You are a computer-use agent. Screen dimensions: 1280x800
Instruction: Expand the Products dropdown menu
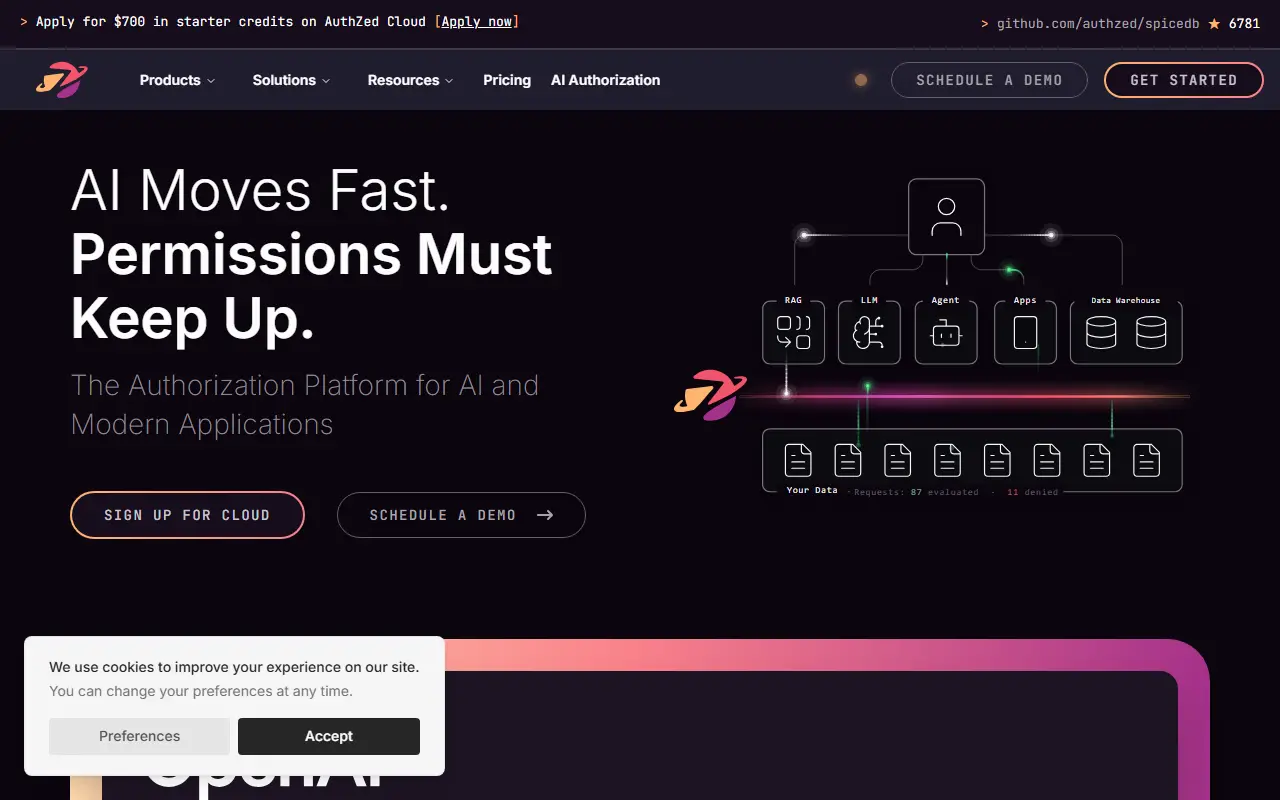click(177, 80)
